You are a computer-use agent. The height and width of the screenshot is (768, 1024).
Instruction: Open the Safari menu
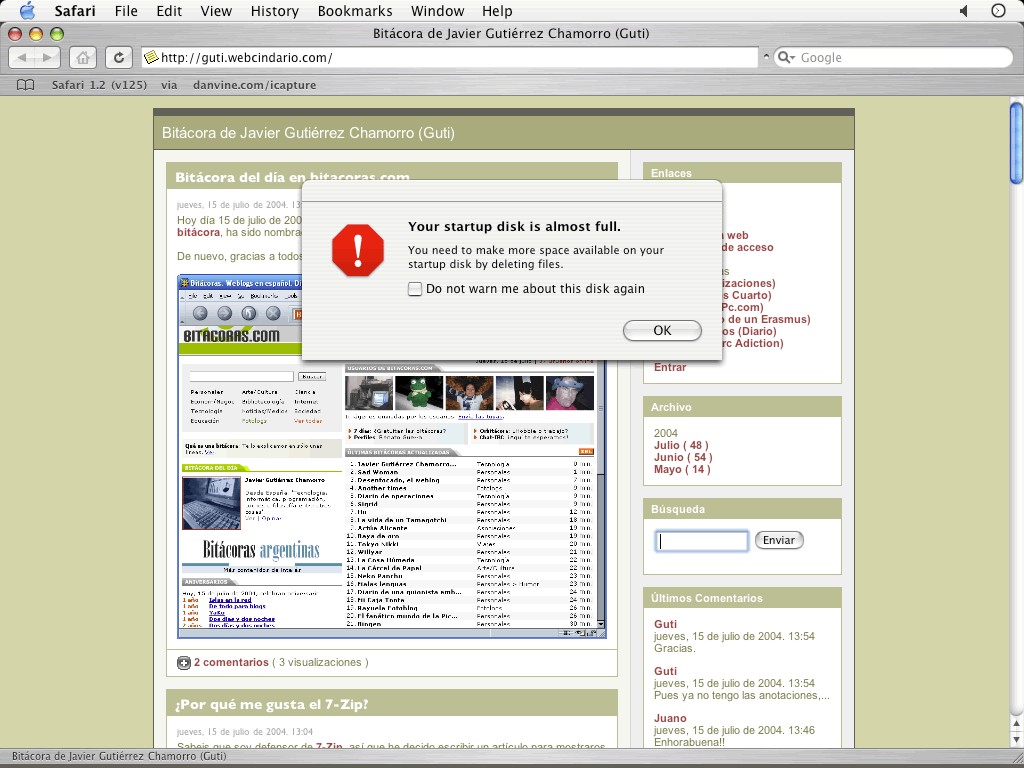[x=73, y=11]
